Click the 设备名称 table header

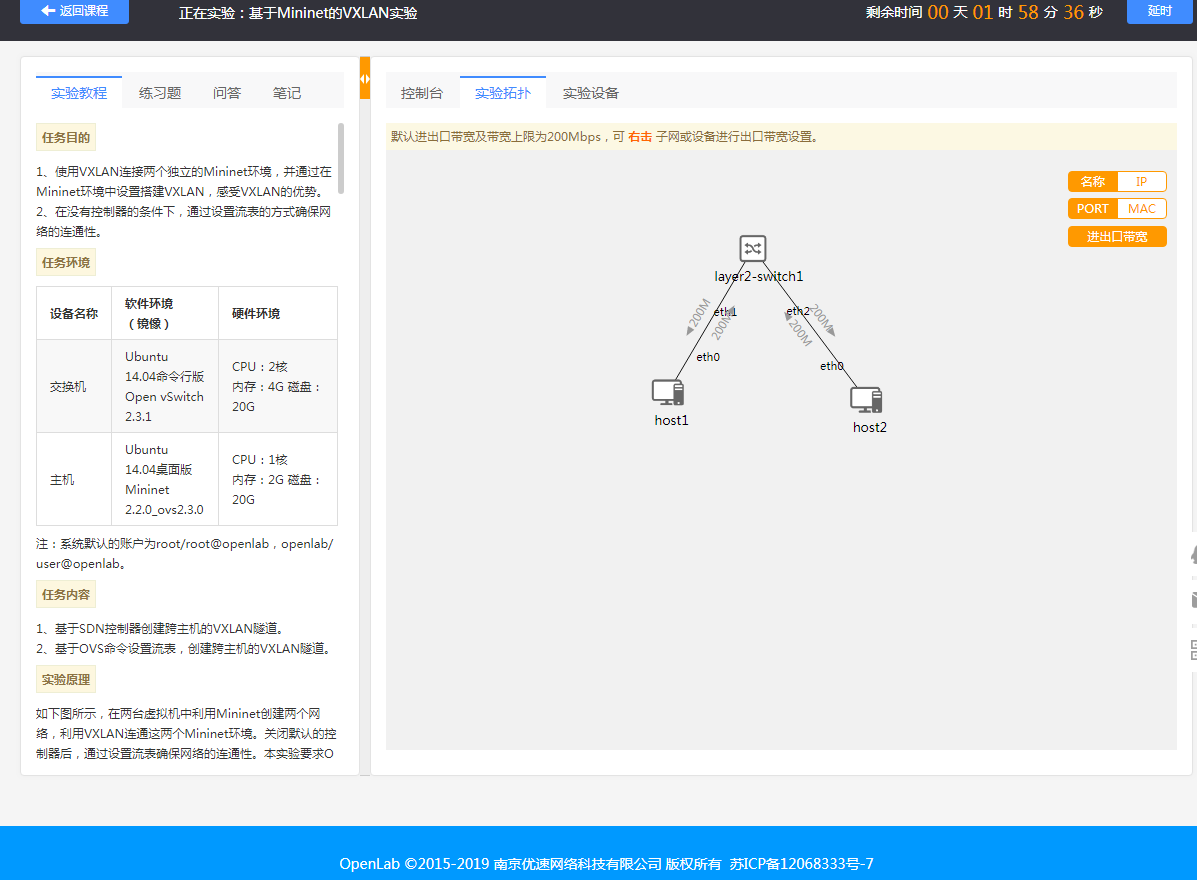(74, 313)
